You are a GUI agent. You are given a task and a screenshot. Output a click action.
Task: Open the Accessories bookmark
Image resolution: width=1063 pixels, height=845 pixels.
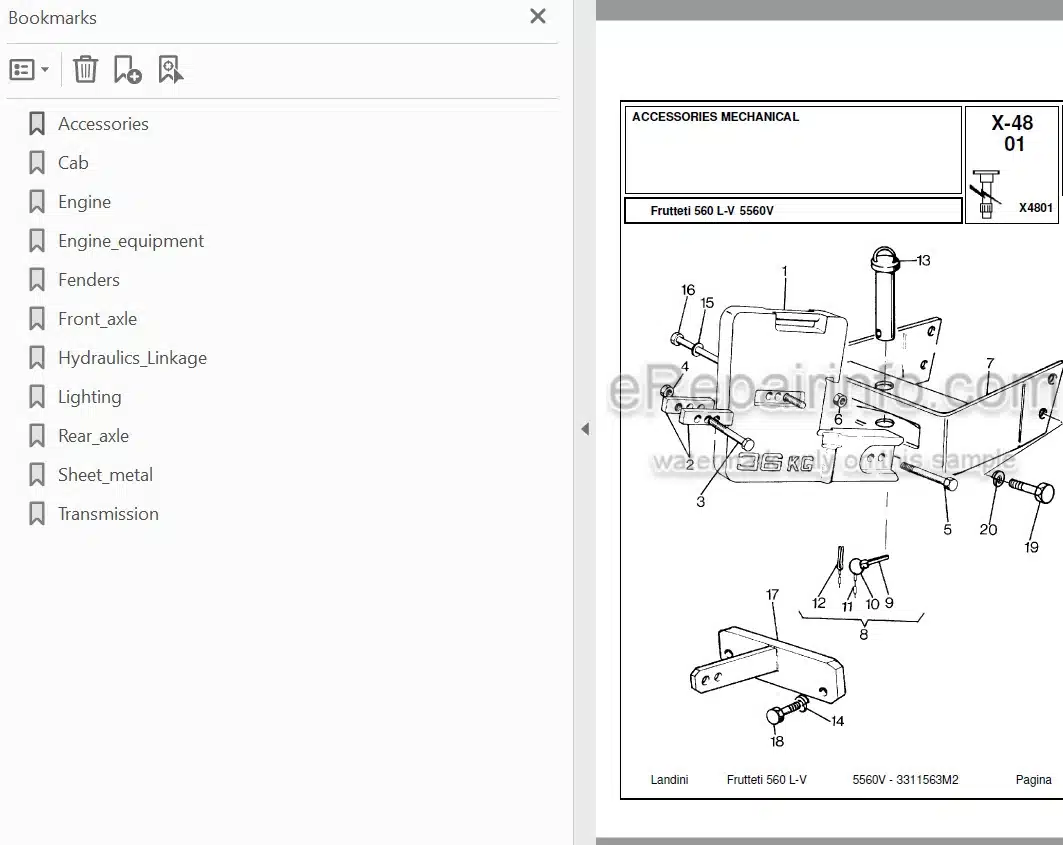pyautogui.click(x=103, y=124)
